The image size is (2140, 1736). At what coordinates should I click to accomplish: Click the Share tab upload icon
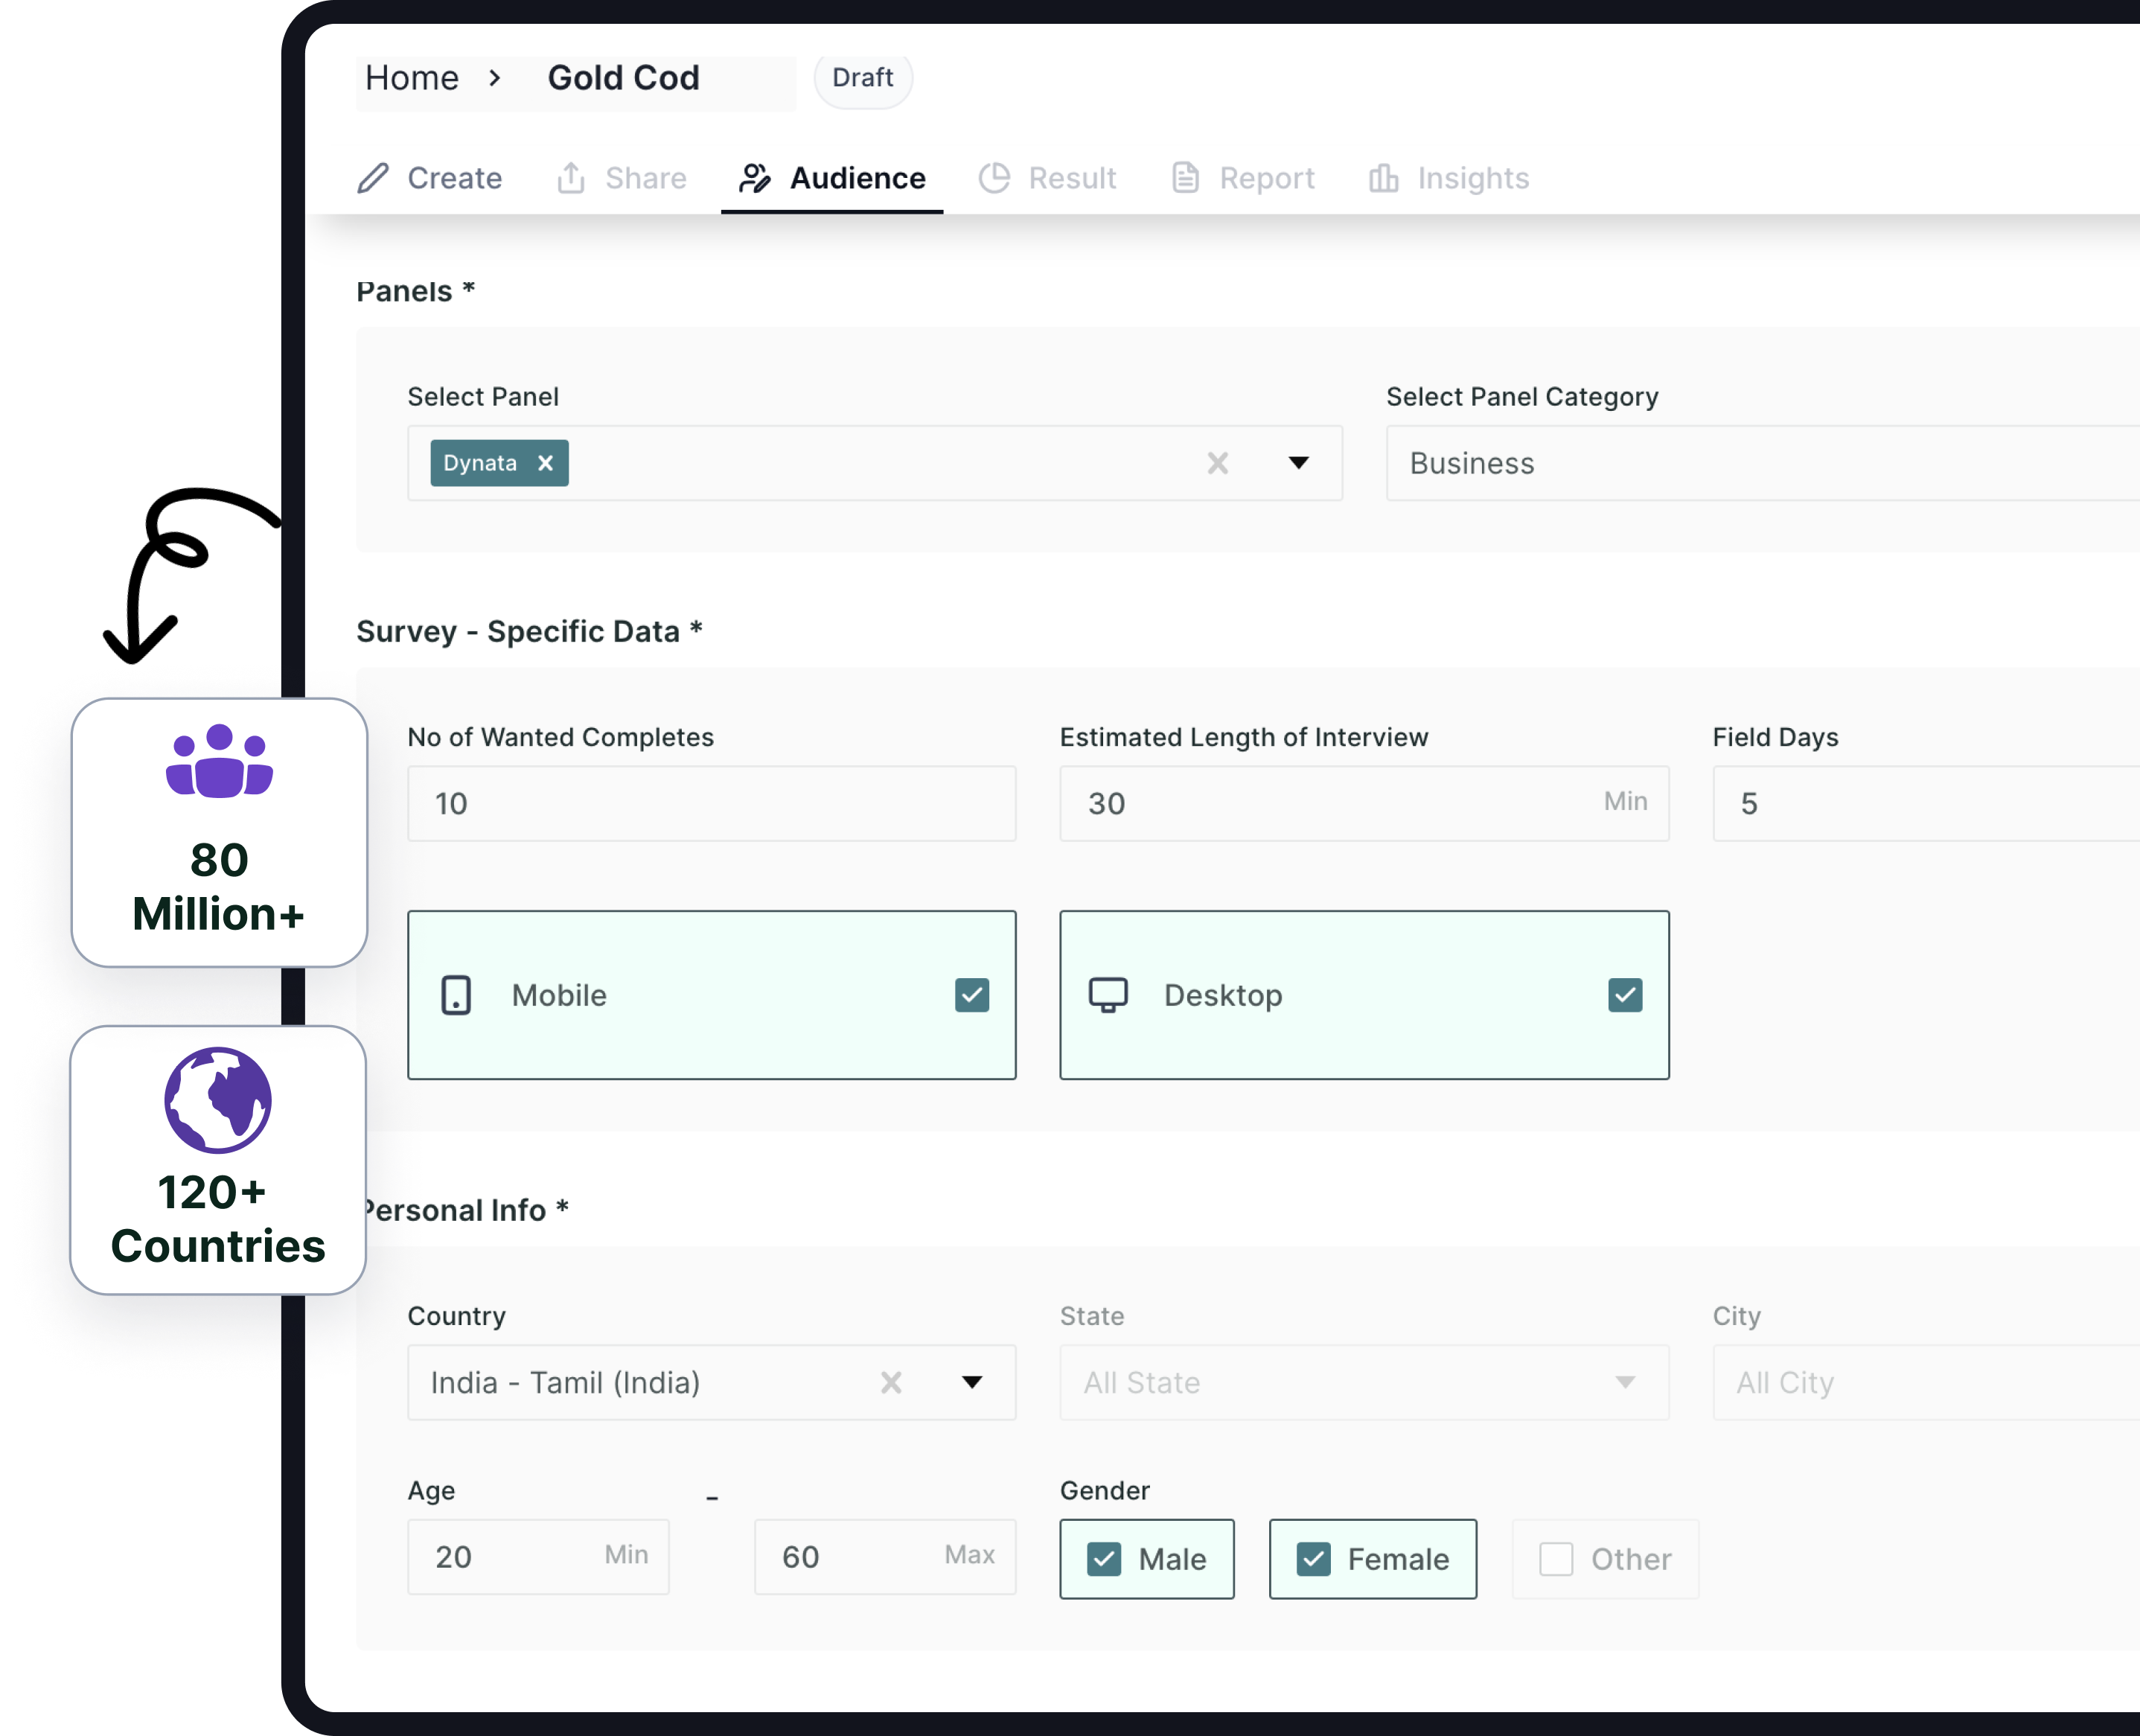click(x=571, y=178)
